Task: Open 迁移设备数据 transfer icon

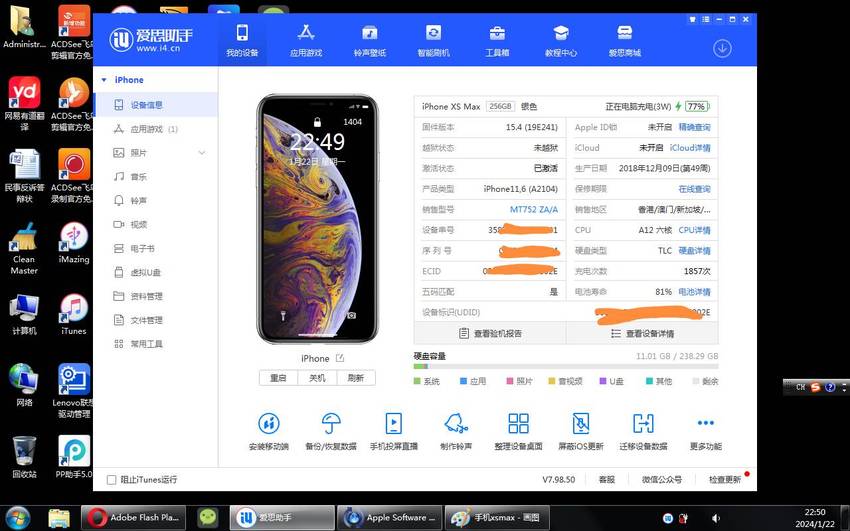Action: click(643, 423)
